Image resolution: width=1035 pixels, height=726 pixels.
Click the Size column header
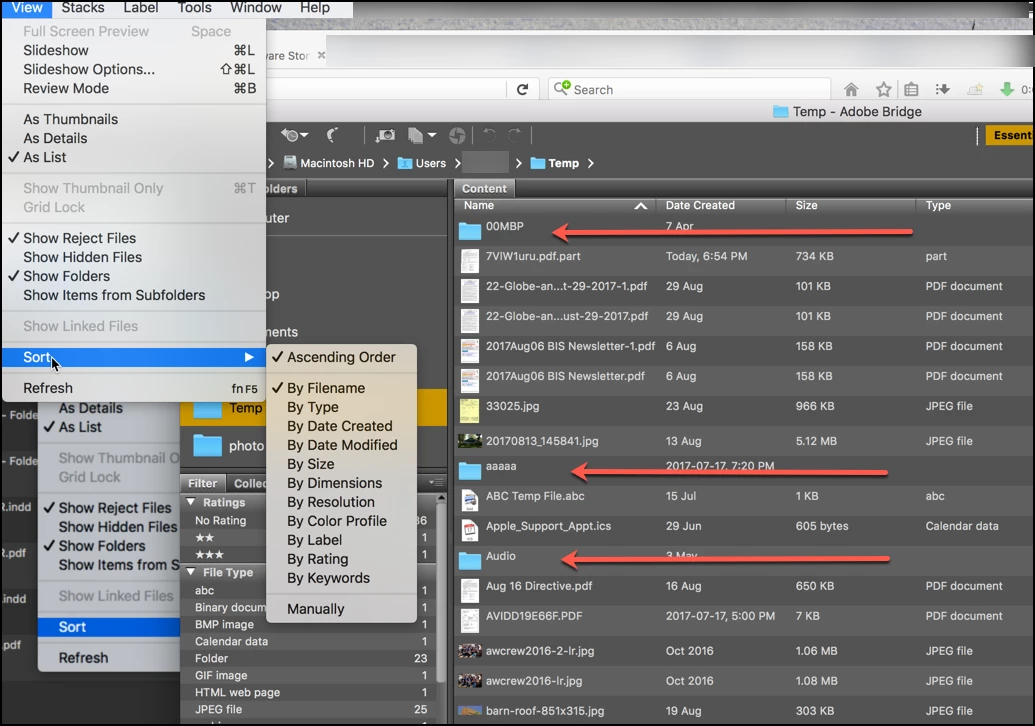point(807,205)
